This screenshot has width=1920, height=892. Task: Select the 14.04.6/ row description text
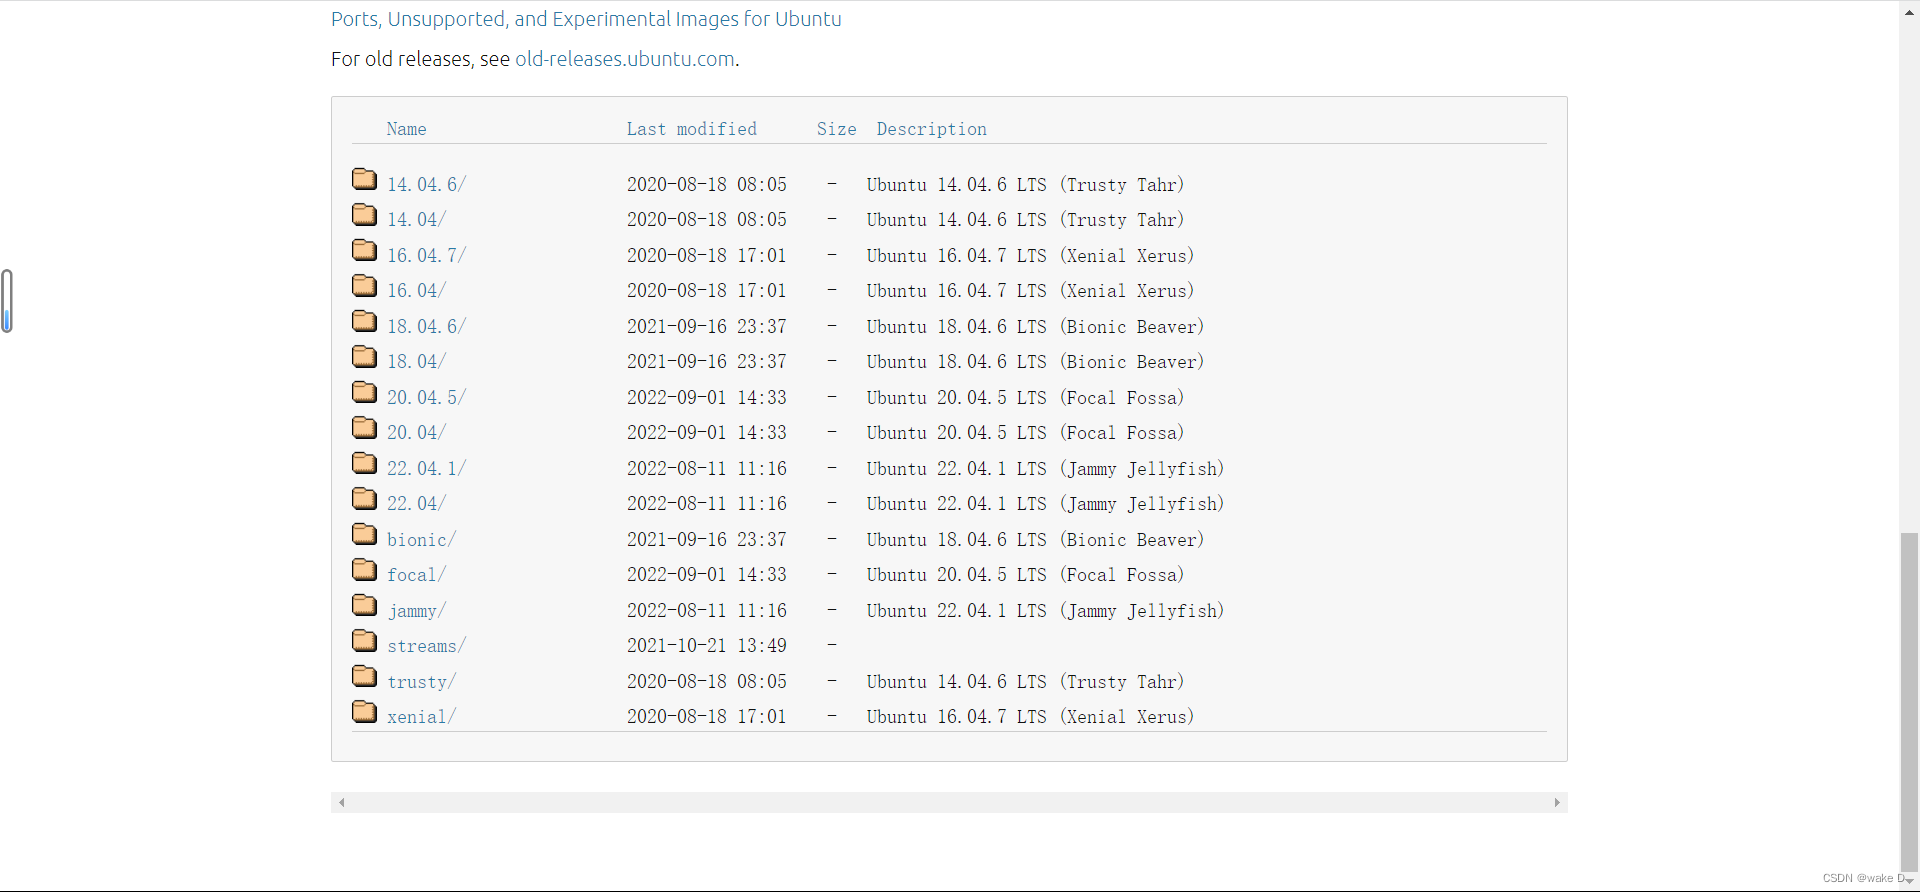click(x=1026, y=185)
